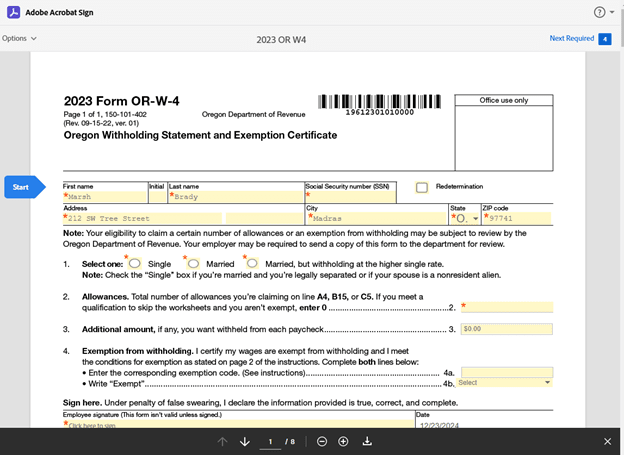Click the barcode number 19612301010000
This screenshot has width=624, height=455.
click(380, 112)
